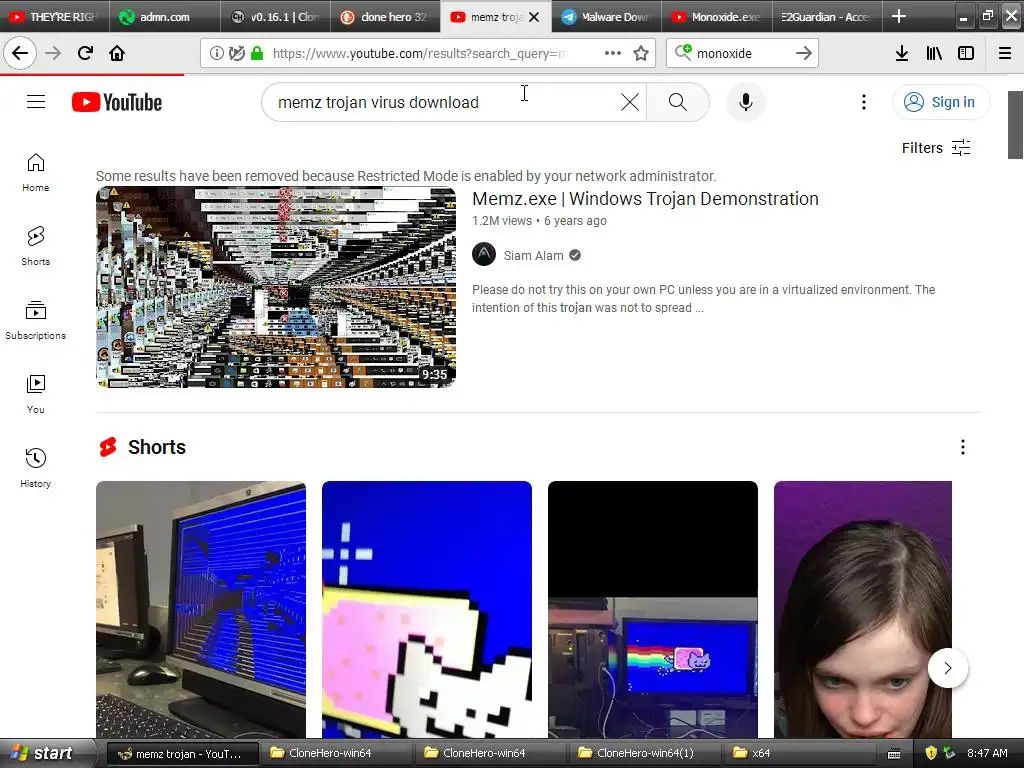The width and height of the screenshot is (1024, 768).
Task: Go back with the browser back arrow
Action: [20, 53]
